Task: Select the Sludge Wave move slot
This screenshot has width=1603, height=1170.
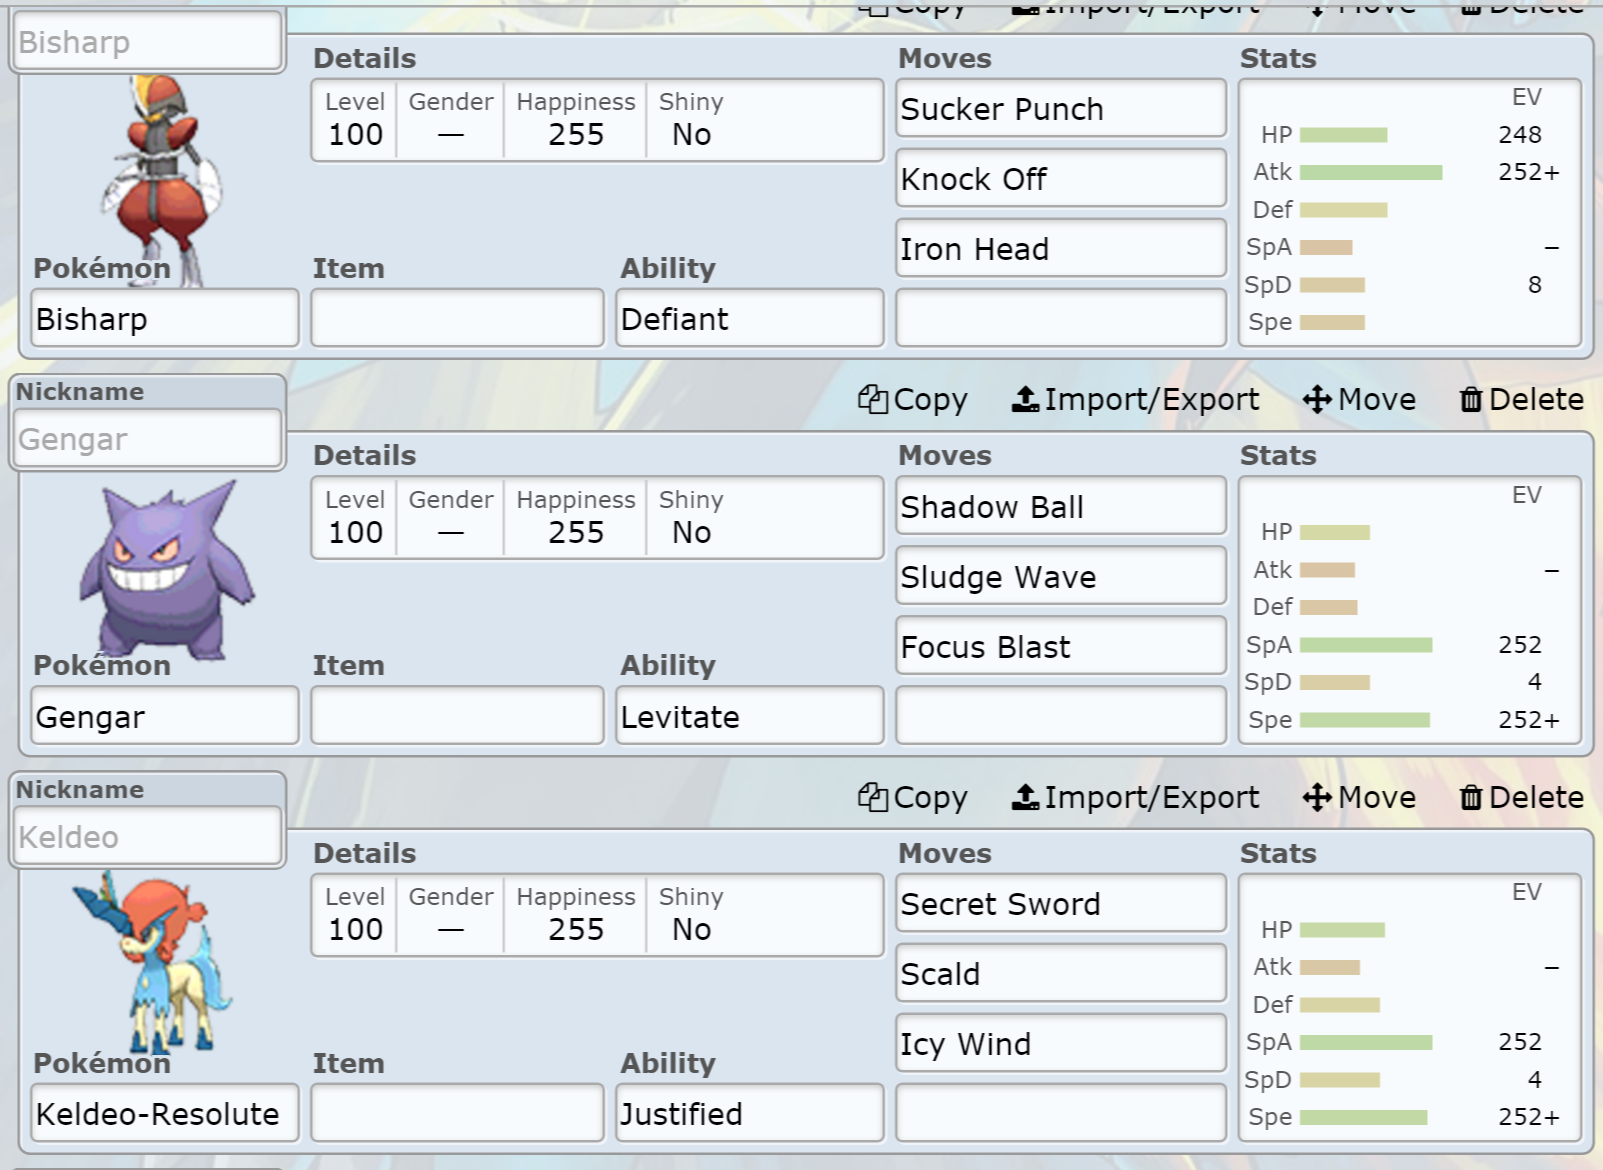Action: pyautogui.click(x=1061, y=576)
